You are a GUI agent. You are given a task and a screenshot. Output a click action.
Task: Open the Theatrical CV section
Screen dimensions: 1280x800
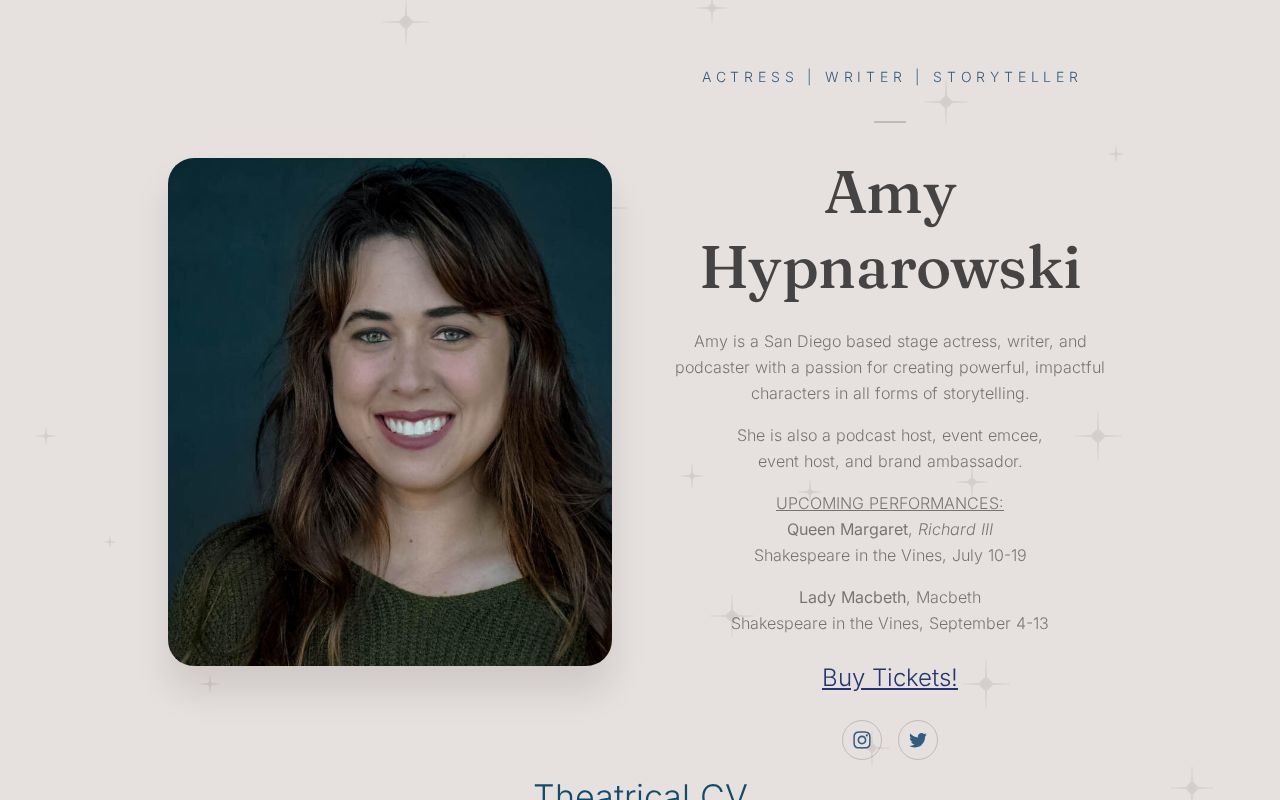640,790
